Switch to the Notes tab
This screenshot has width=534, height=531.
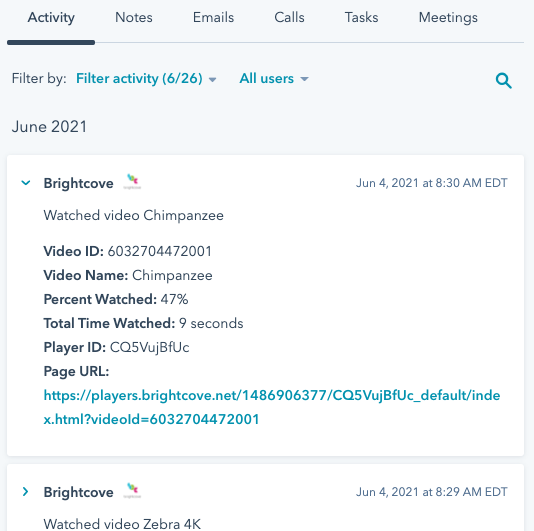(134, 17)
